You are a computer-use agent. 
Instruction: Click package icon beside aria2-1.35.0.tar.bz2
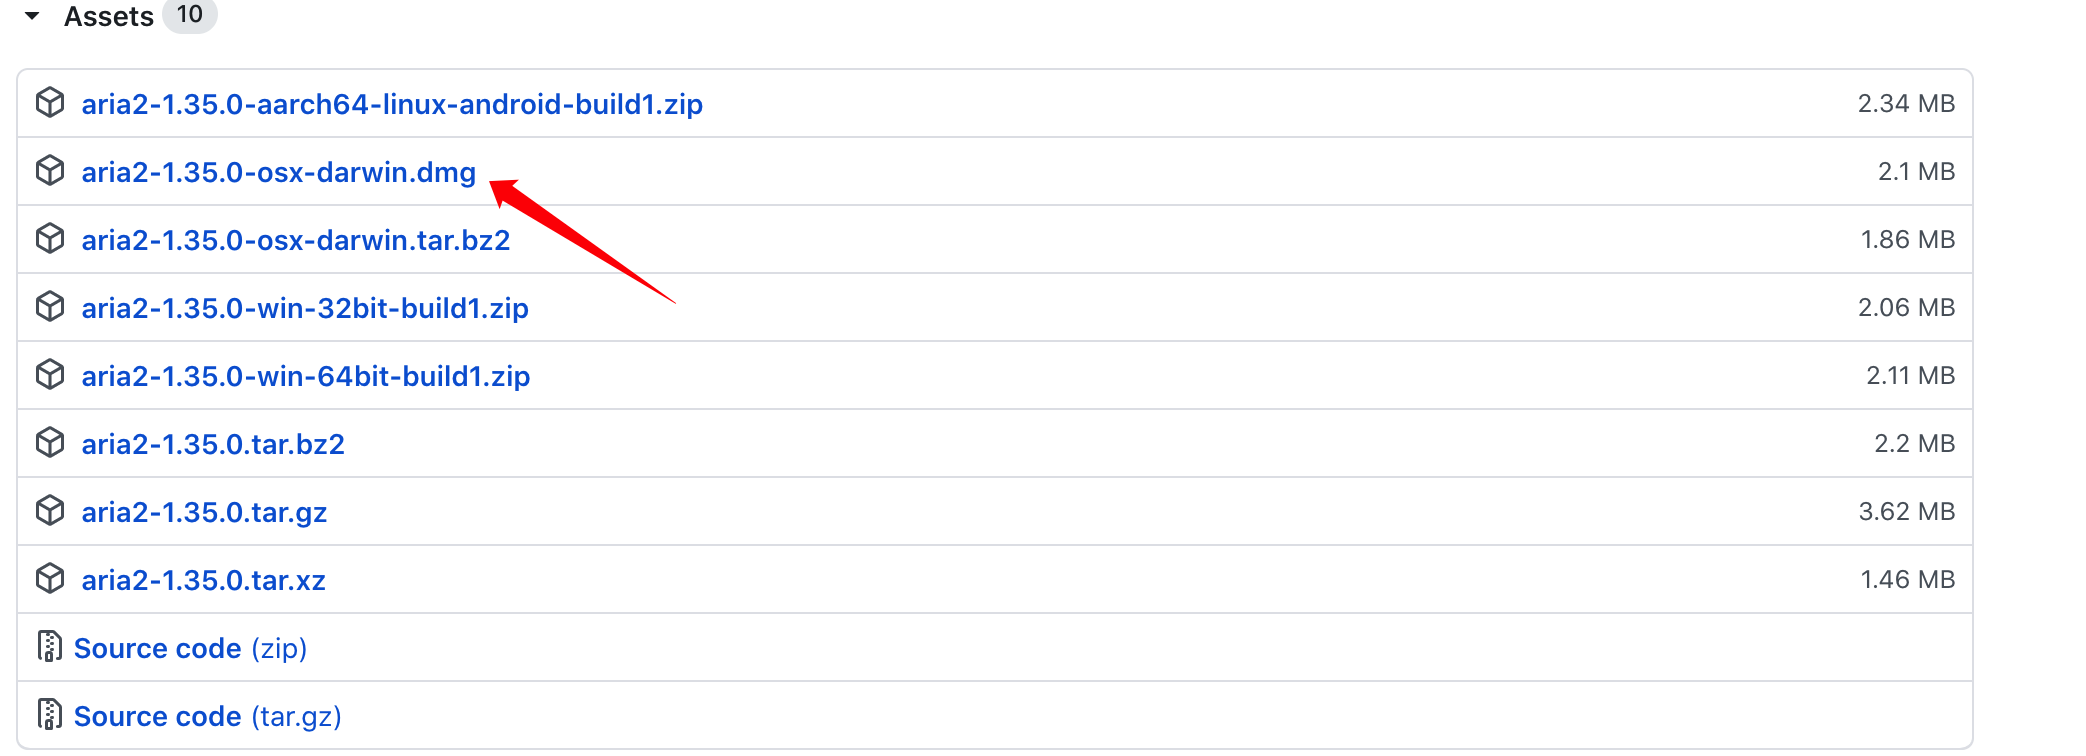click(50, 443)
